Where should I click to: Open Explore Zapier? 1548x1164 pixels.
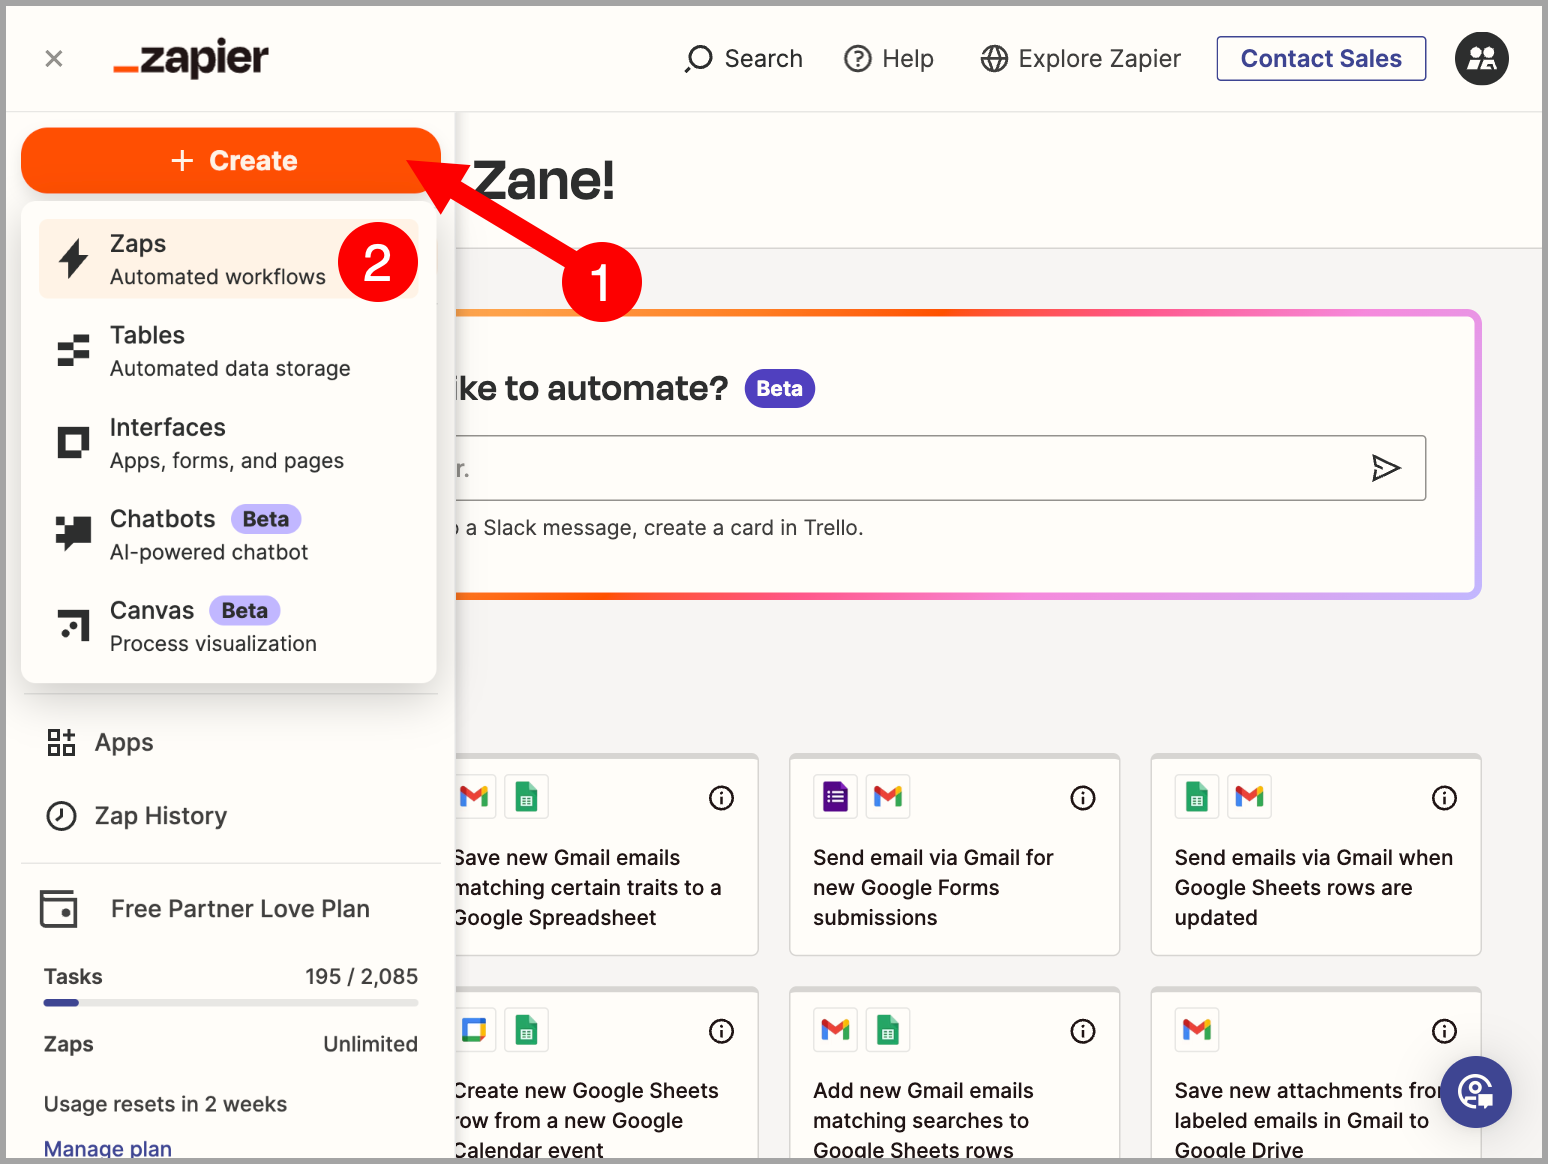(x=1080, y=59)
